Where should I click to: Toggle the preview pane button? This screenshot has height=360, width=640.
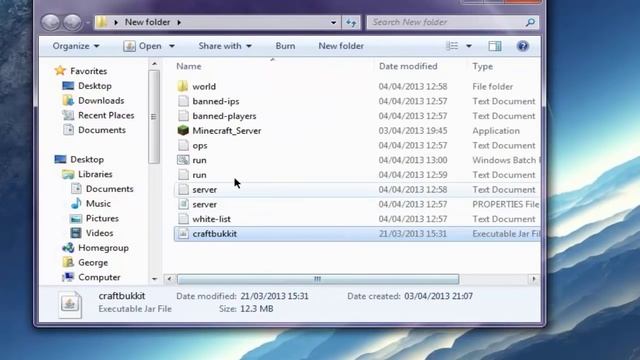tap(495, 46)
